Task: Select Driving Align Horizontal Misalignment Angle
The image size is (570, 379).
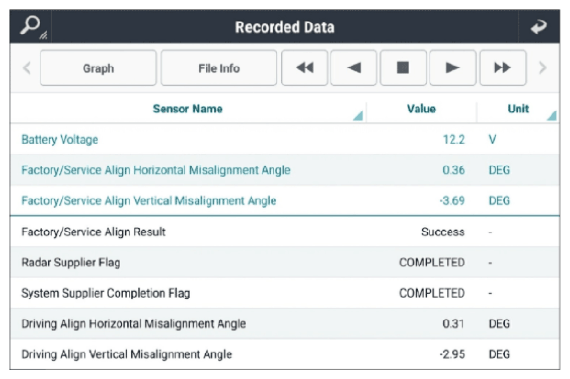Action: 285,323
